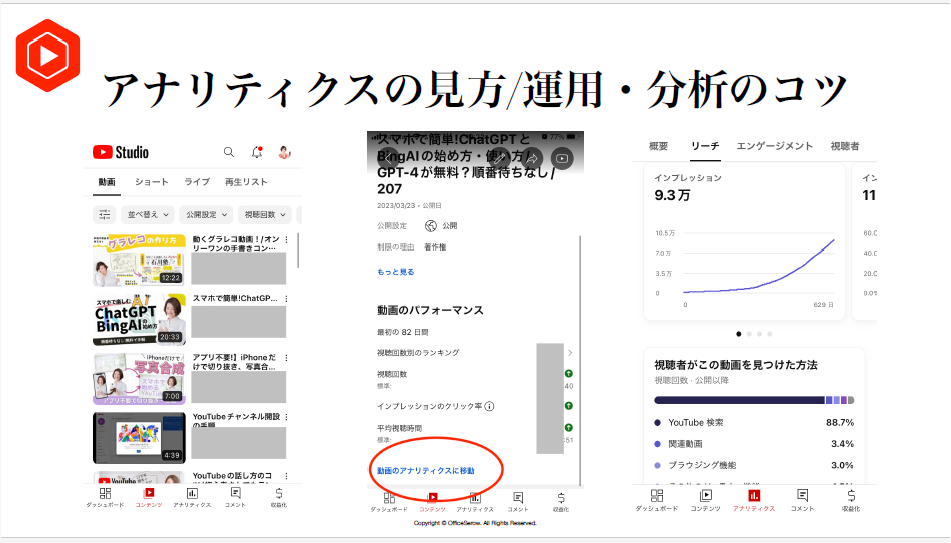
Task: Tap the pencil edit icon on the ChatGPT video page
Action: pyautogui.click(x=499, y=158)
